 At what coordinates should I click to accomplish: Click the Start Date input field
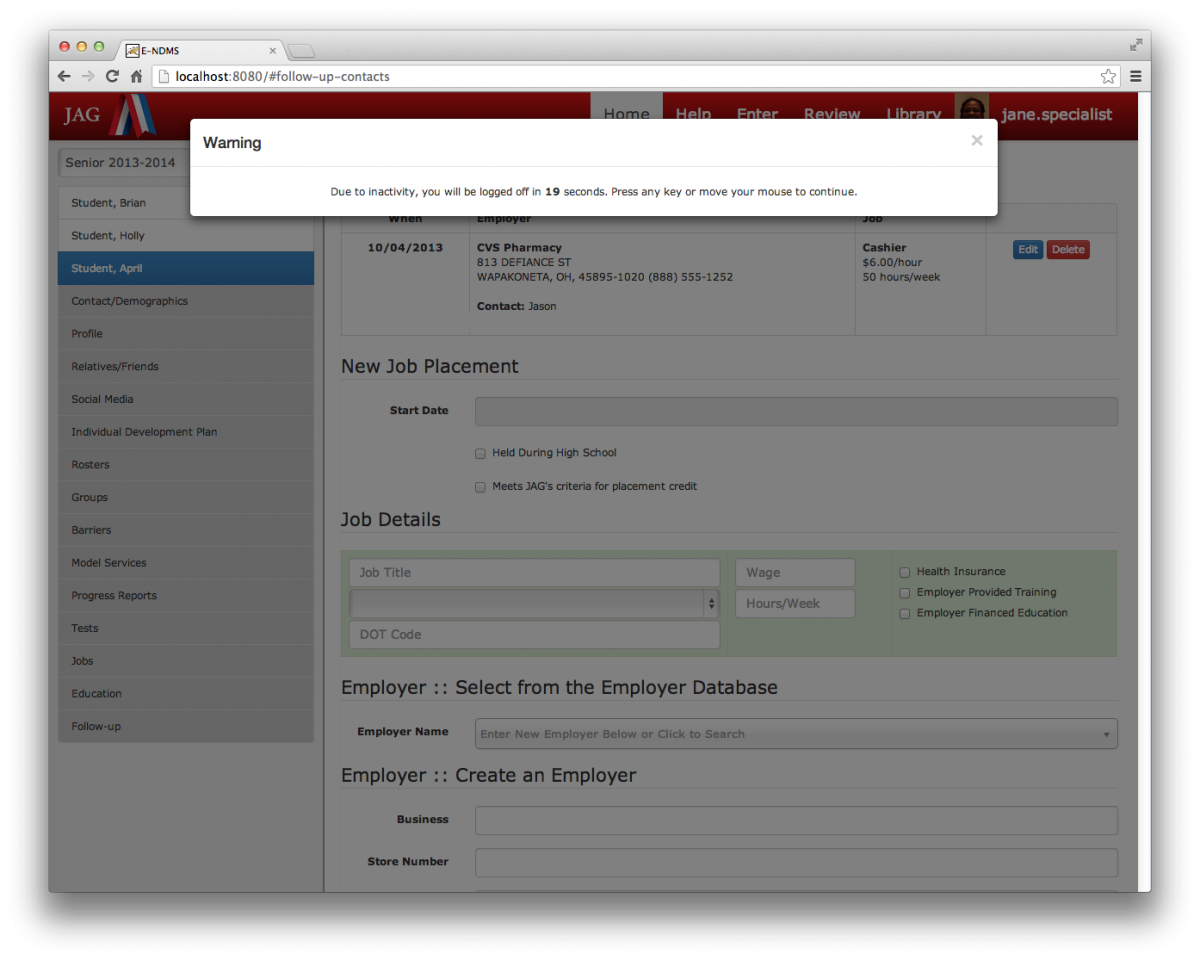(x=796, y=410)
